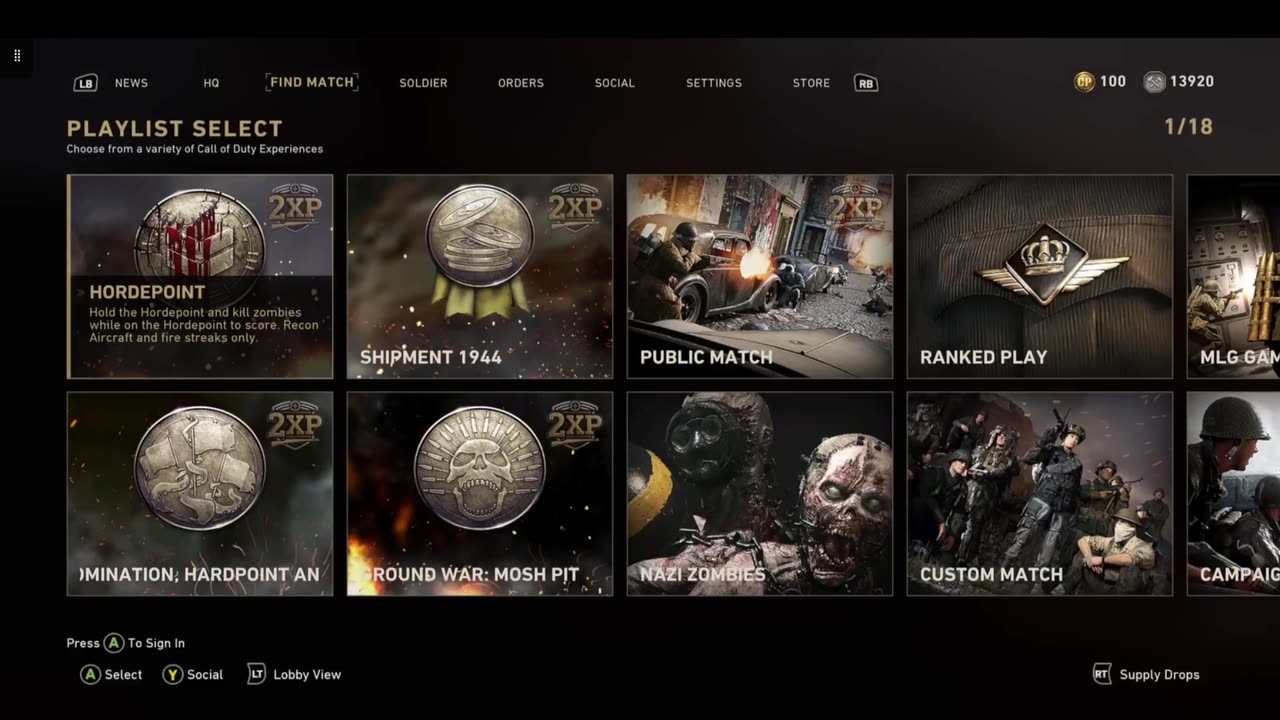The height and width of the screenshot is (720, 1280).
Task: Click the Call of Duty Experiences subtitle
Action: [195, 149]
